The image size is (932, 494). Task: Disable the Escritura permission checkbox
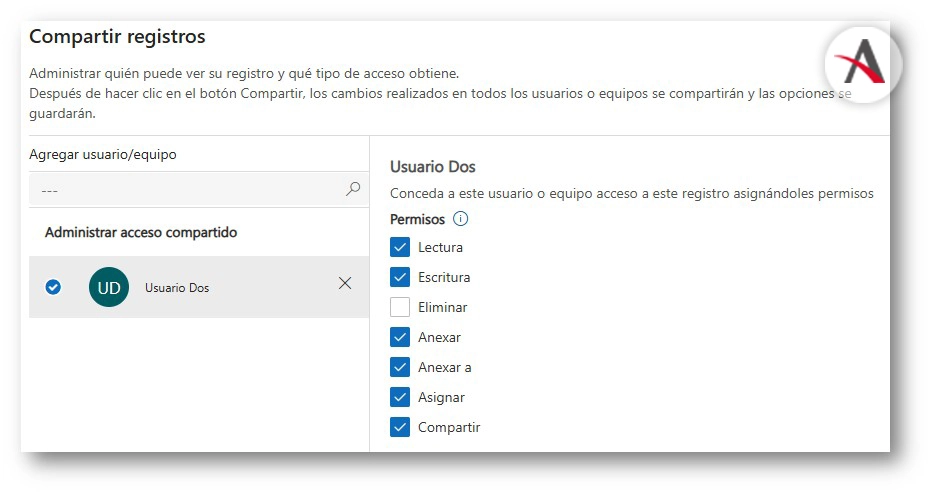tap(400, 277)
